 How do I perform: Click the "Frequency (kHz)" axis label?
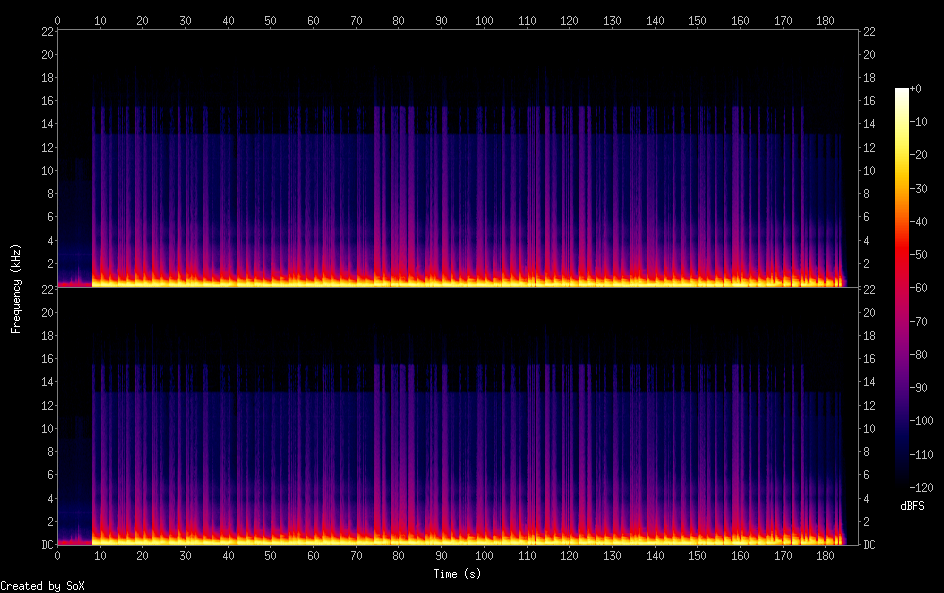coord(16,288)
